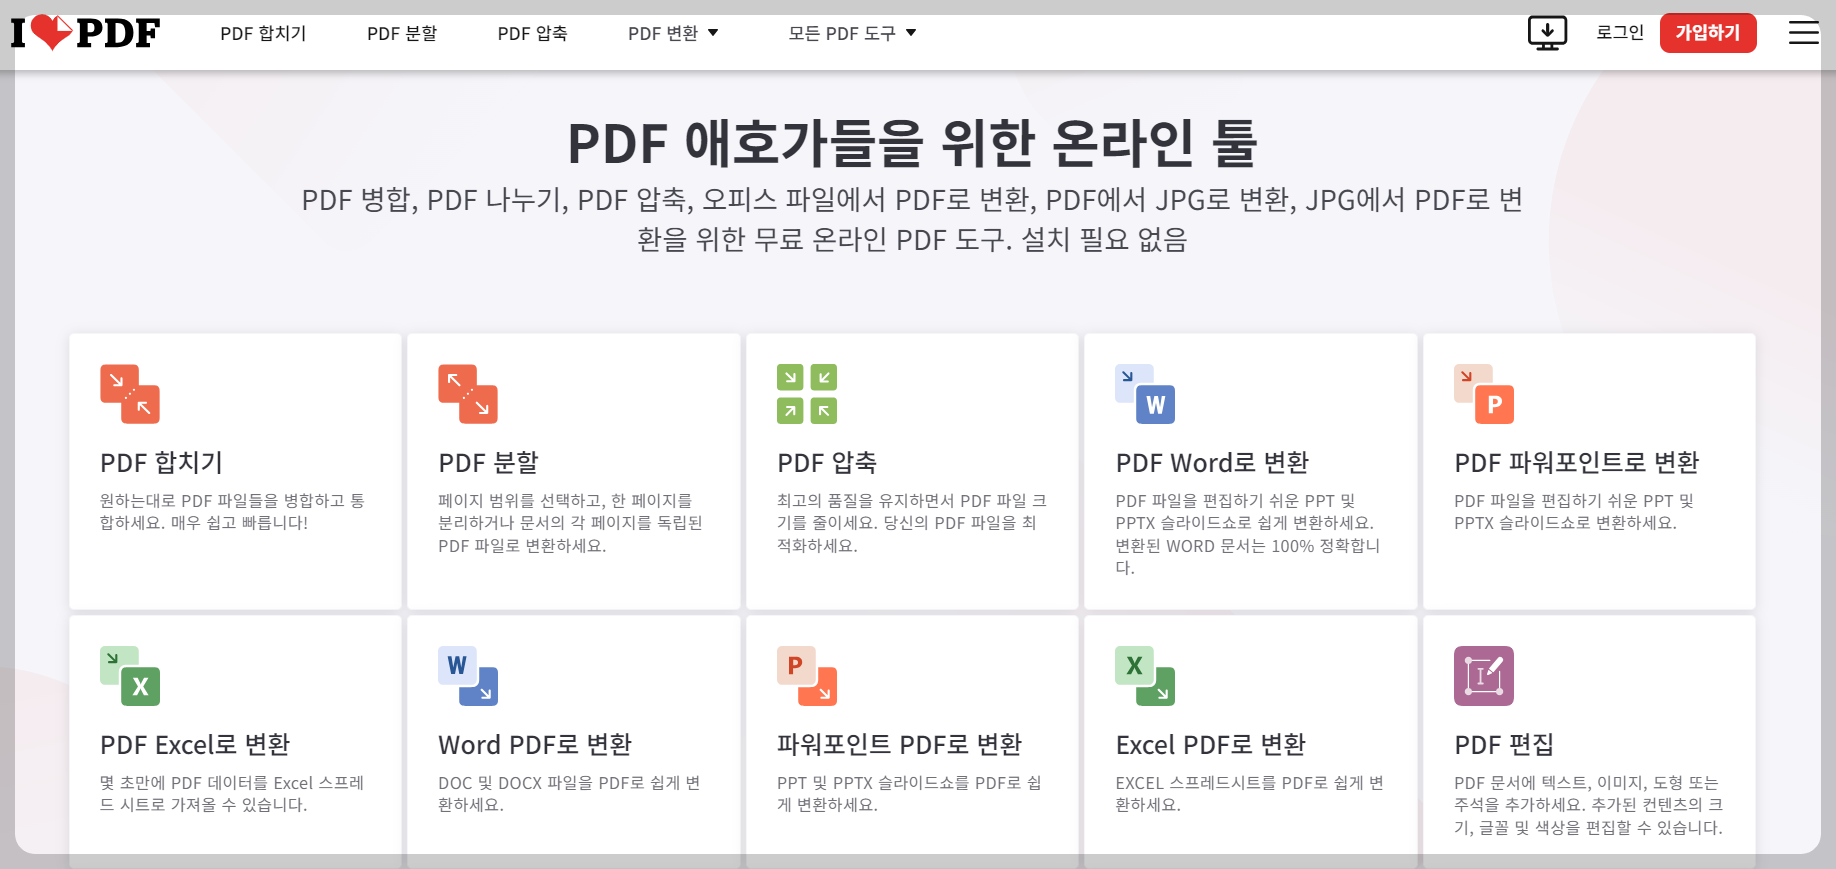Screen dimensions: 1836x869
Task: Click the description starting '최고의 품질을 유지하면서'
Action: point(912,523)
